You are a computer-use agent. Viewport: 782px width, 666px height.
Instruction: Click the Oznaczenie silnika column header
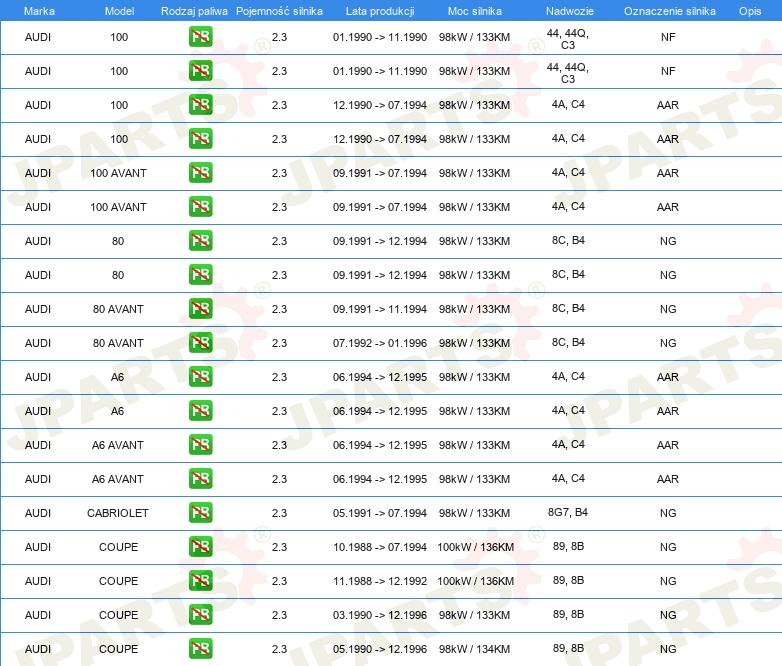[x=669, y=11]
